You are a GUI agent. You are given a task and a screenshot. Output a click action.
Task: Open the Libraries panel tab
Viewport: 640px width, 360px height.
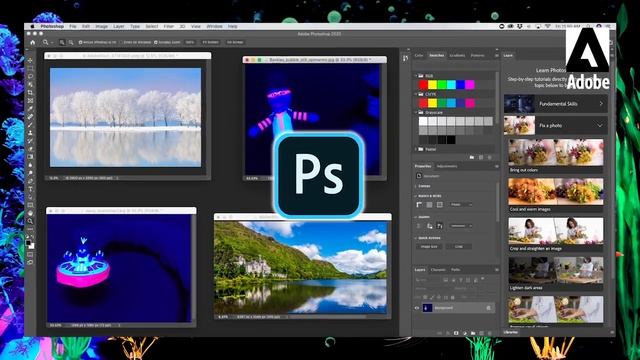(x=511, y=332)
